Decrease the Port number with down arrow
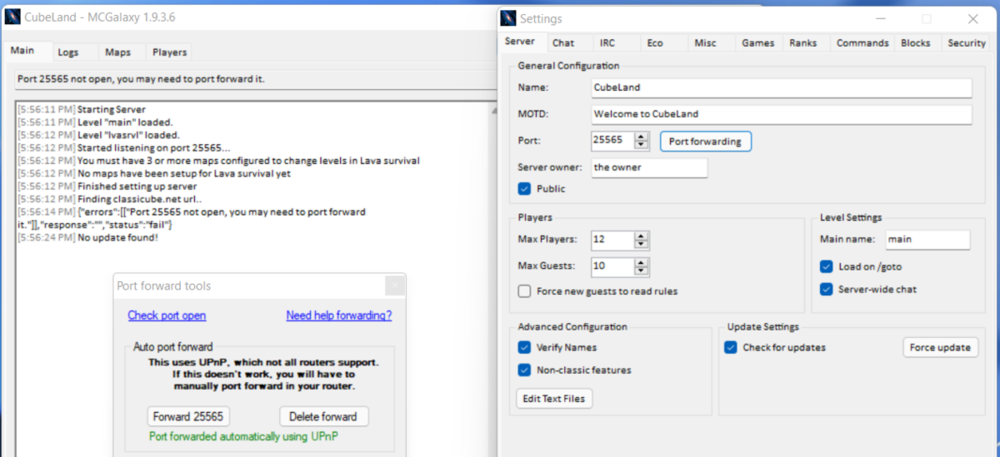This screenshot has height=457, width=1000. click(x=642, y=145)
